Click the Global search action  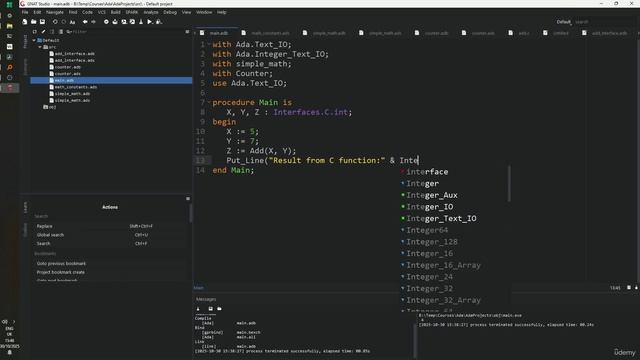[110, 235]
